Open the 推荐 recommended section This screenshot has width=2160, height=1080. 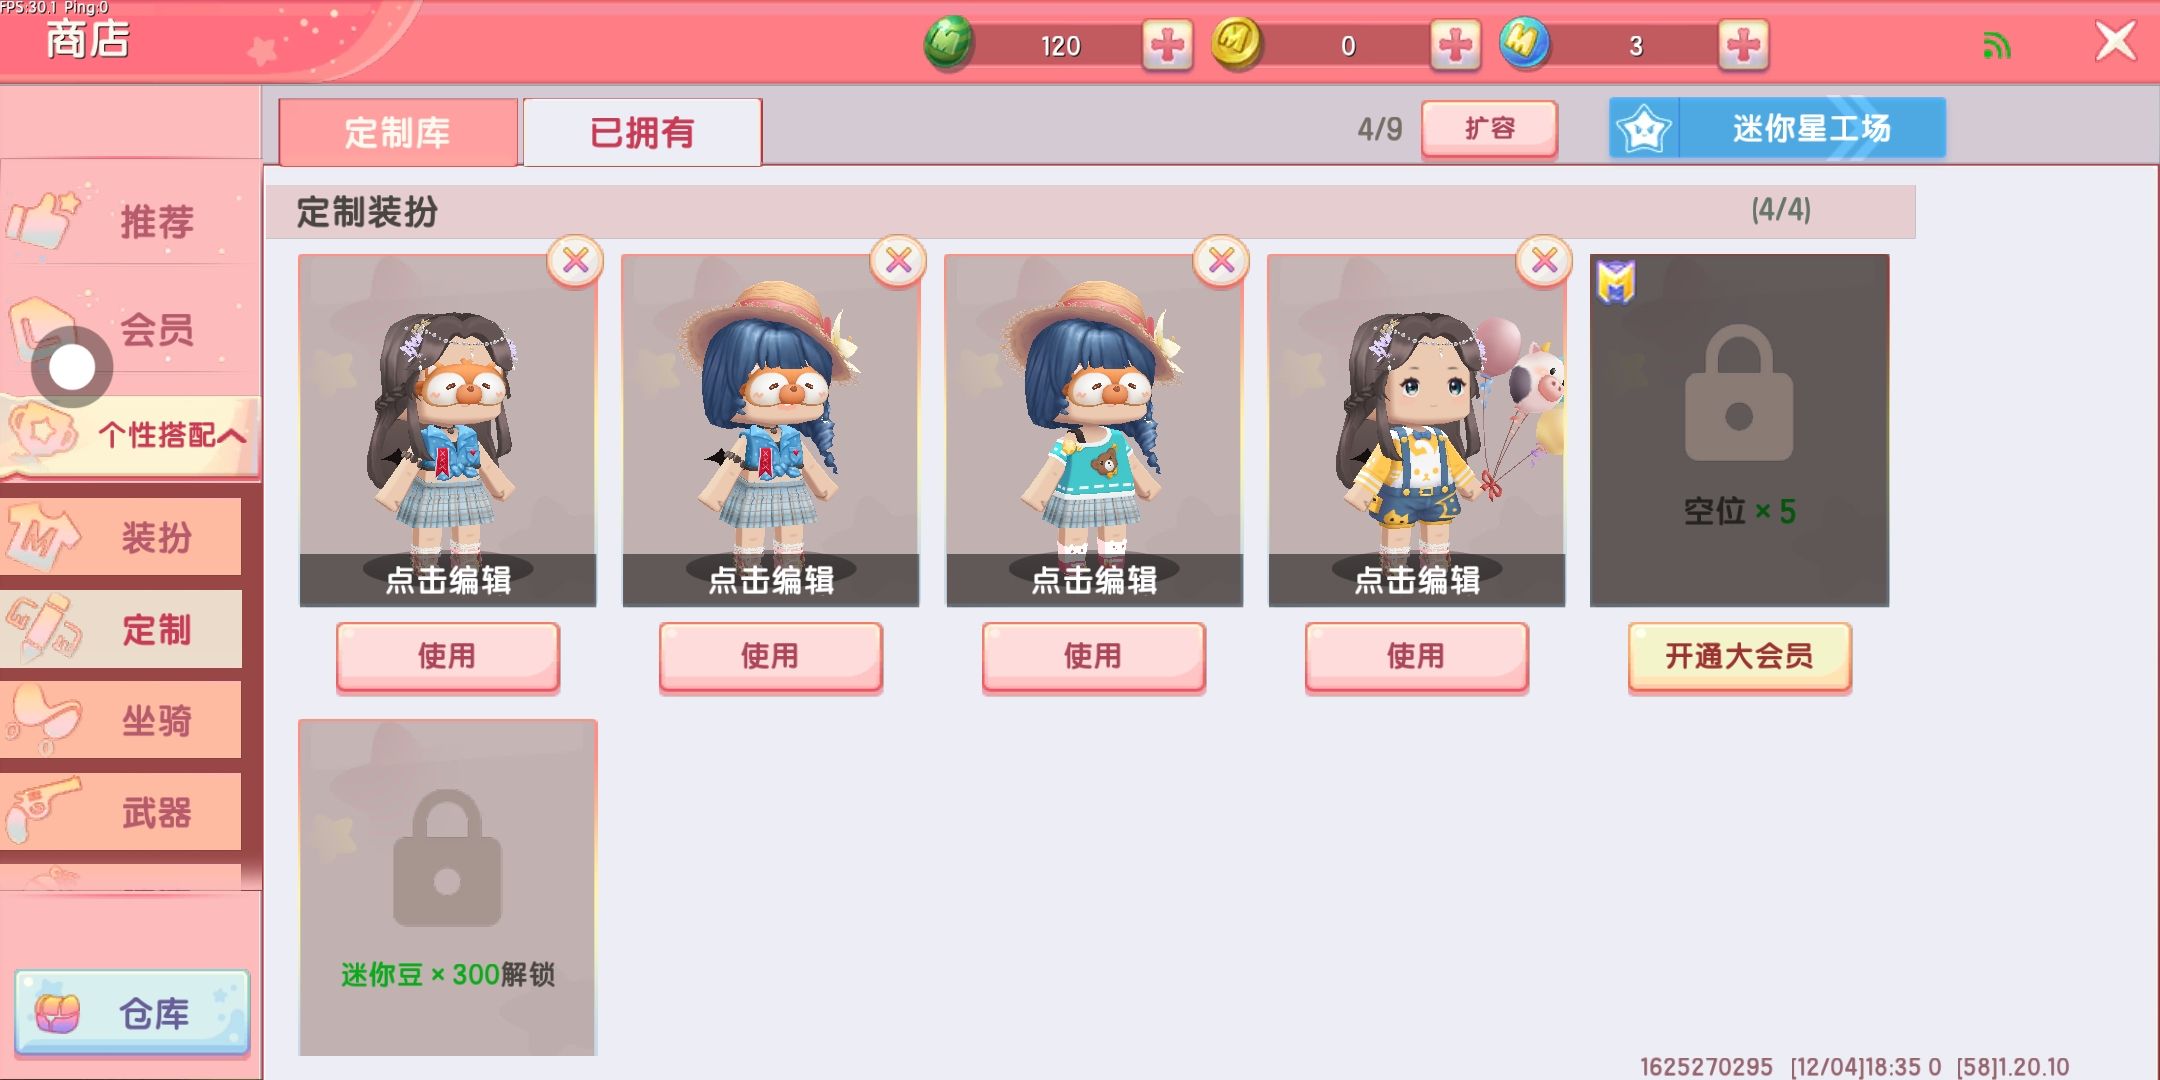pos(130,220)
